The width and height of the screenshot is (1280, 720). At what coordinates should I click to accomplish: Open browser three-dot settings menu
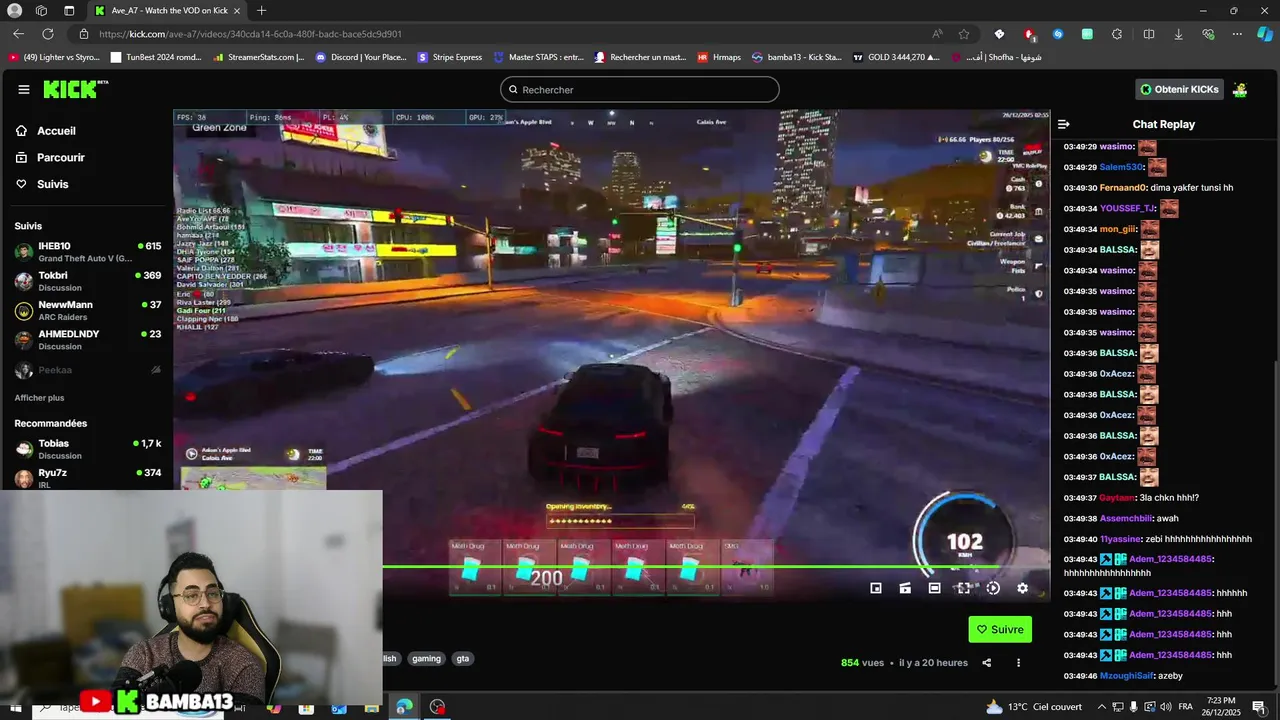coord(1237,34)
